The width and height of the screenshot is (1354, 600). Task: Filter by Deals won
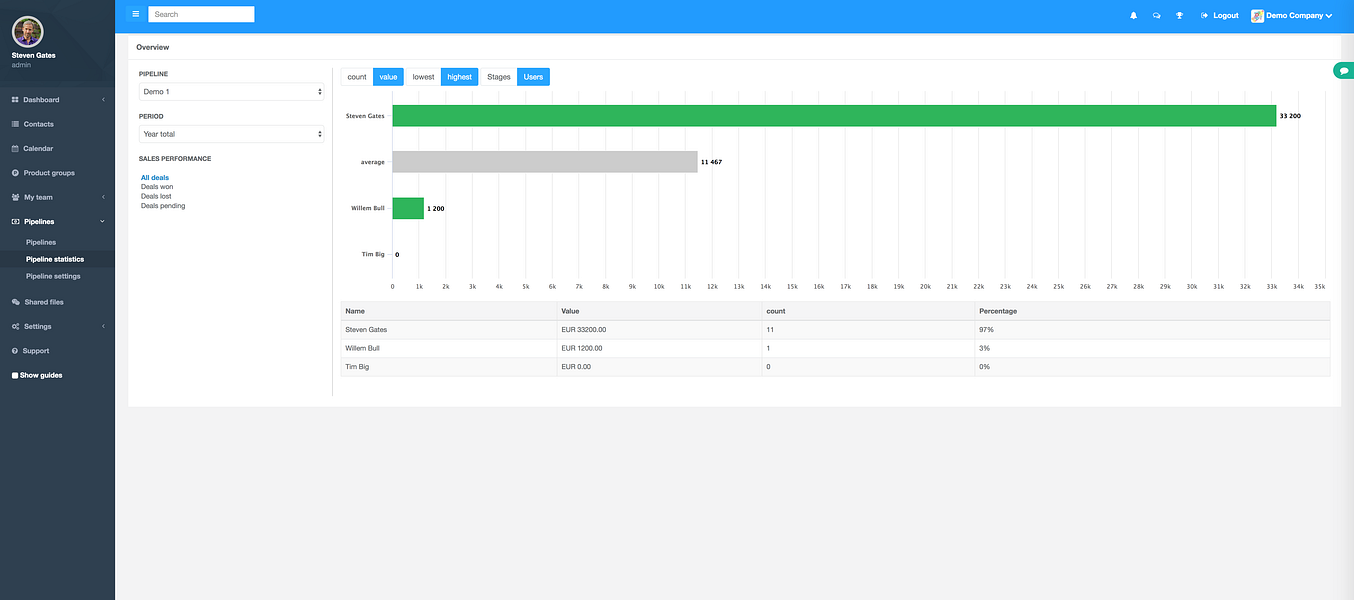(x=157, y=187)
